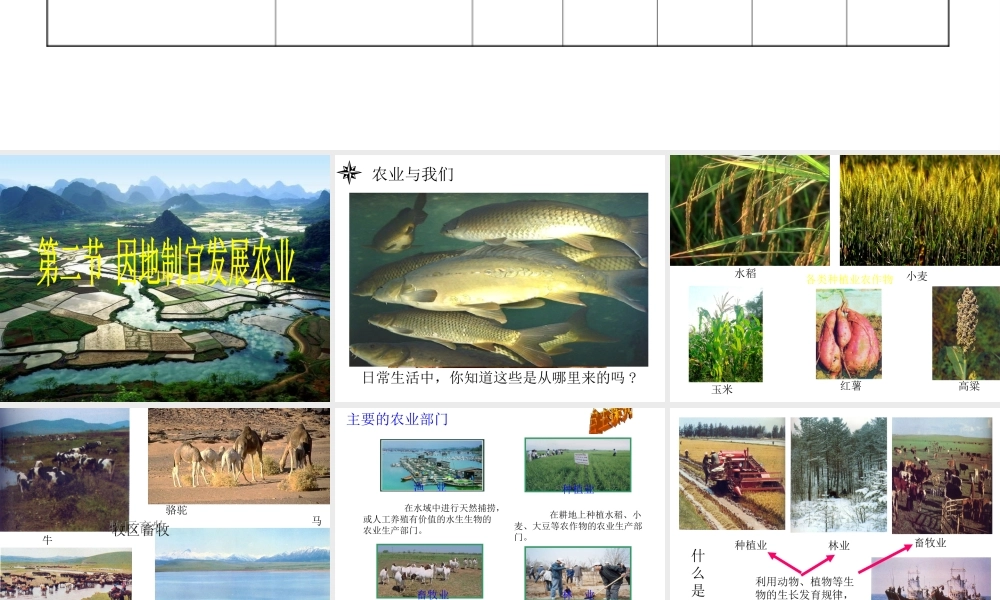
Task: Select the compass star icon beside 农业与我们
Action: click(349, 173)
